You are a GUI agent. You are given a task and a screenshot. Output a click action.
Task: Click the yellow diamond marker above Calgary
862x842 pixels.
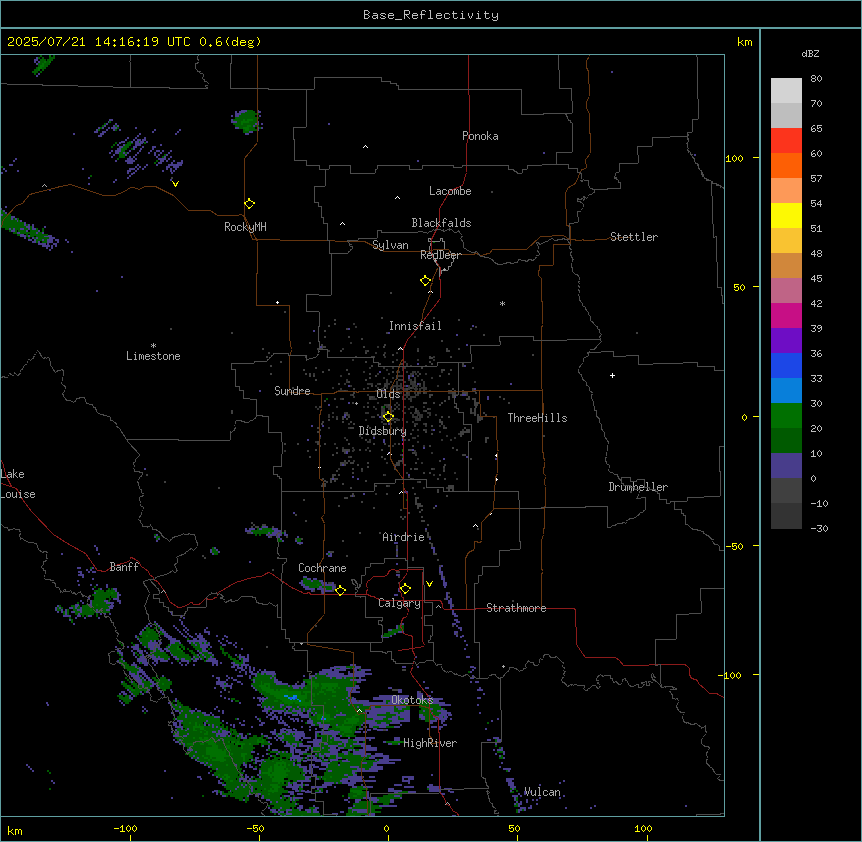pos(405,589)
